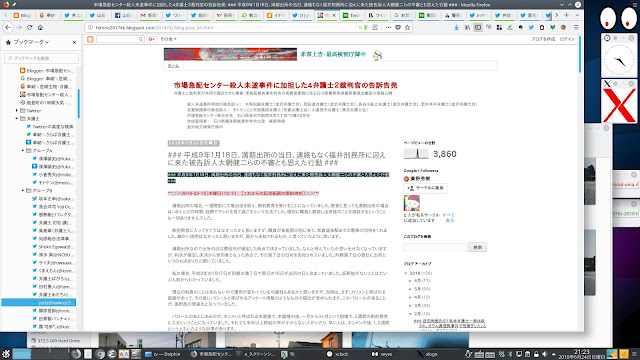The width and height of the screenshot is (640, 360).
Task: Switch to the Blog tab with Blogger icon
Action: (x=23, y=15)
